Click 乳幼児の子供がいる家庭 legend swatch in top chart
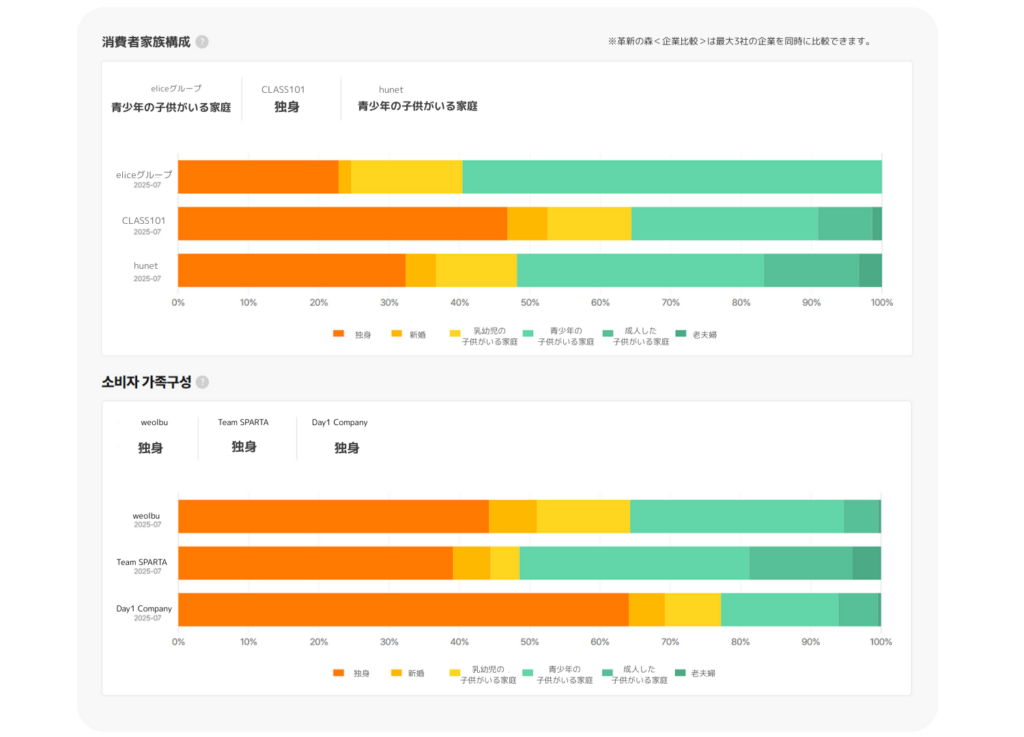 [455, 333]
